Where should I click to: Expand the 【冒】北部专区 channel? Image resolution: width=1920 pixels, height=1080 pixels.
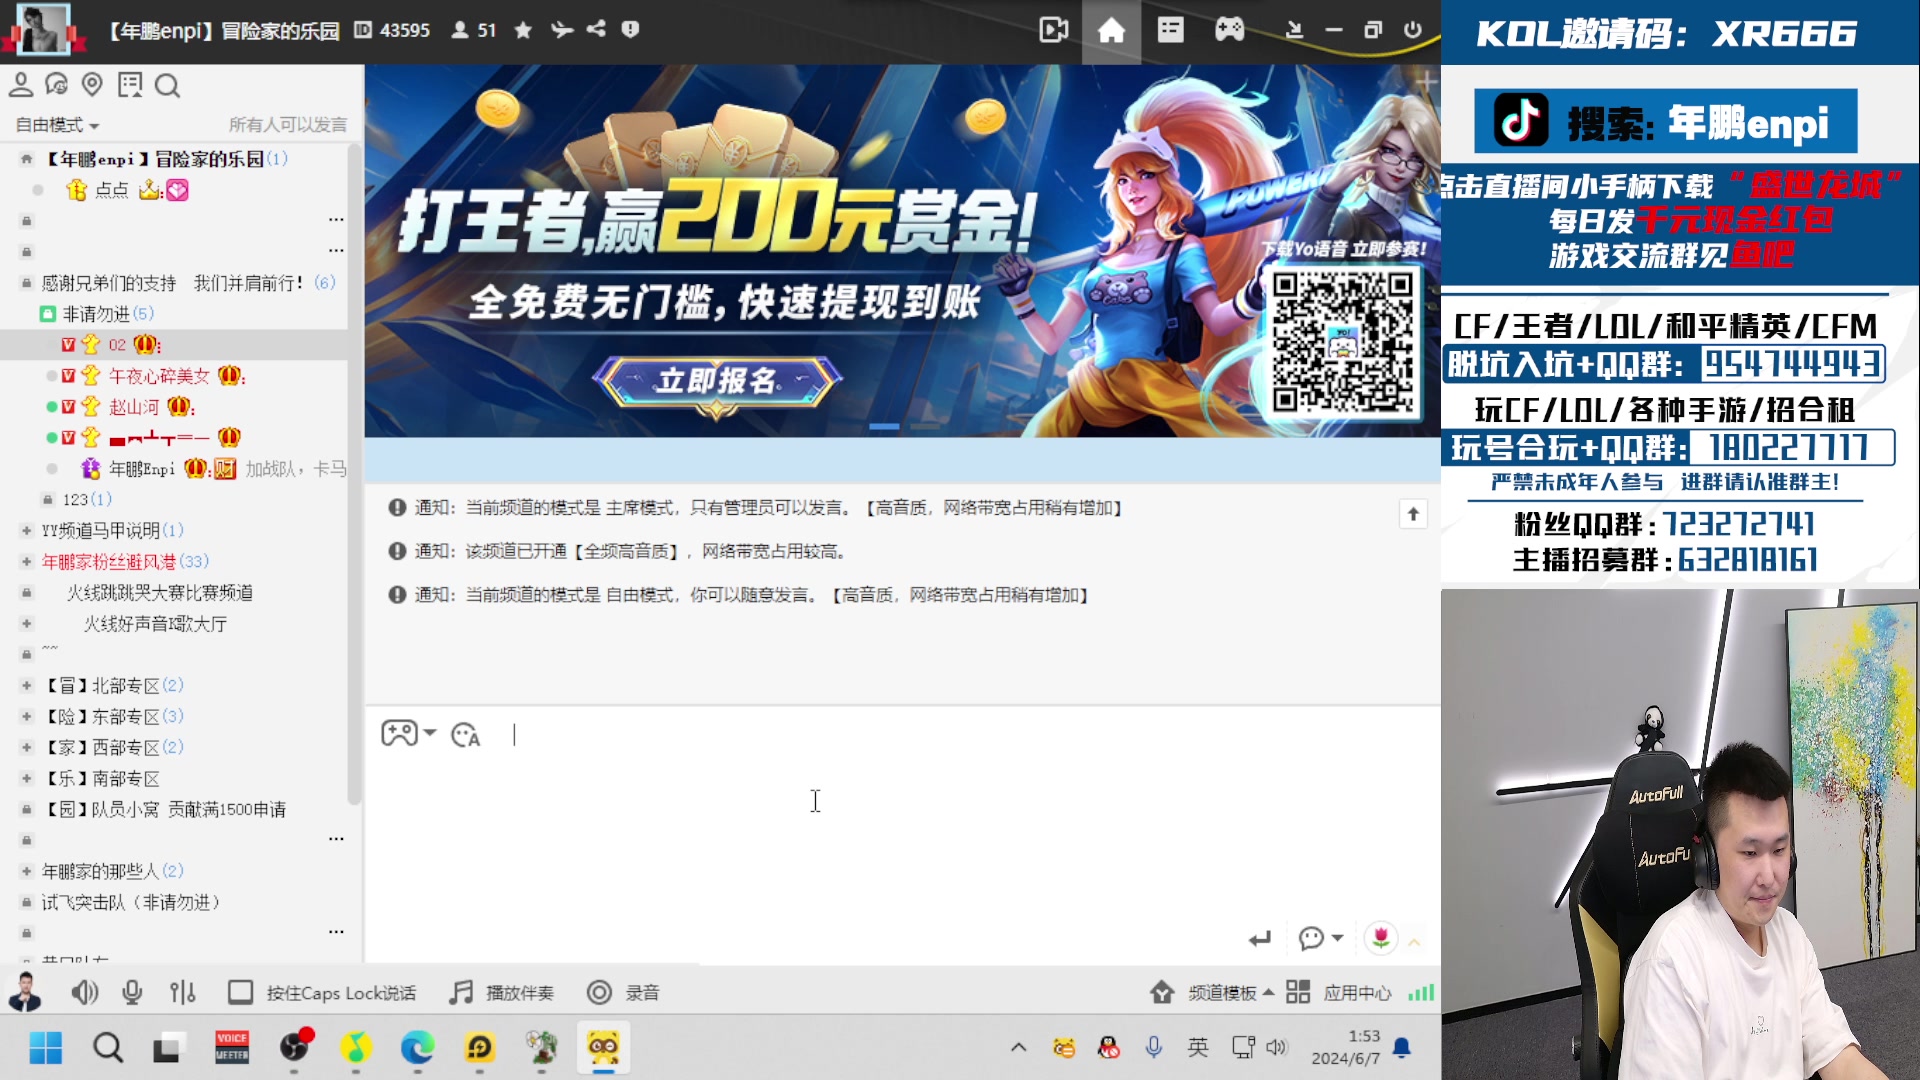click(x=27, y=686)
